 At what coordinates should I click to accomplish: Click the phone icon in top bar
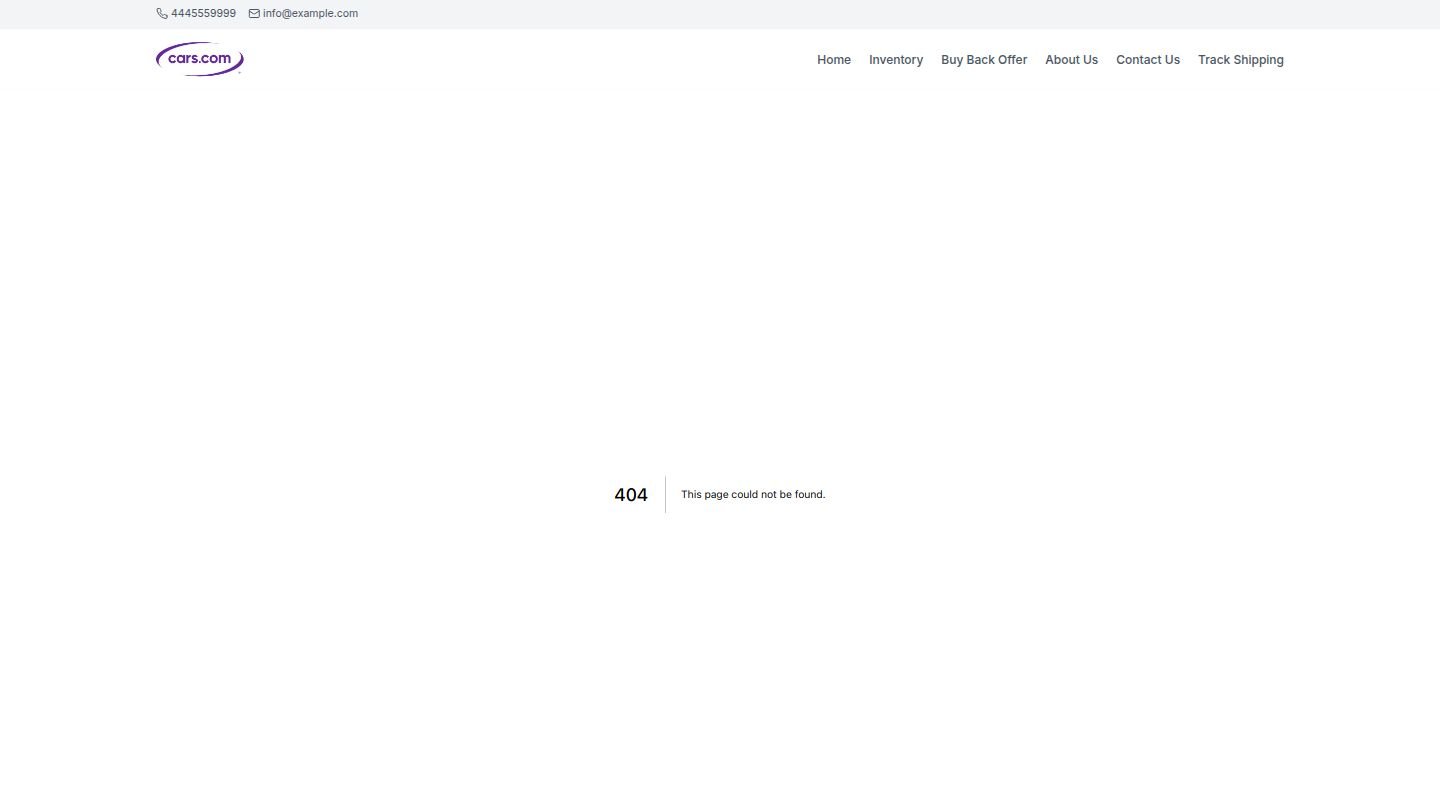click(x=162, y=14)
